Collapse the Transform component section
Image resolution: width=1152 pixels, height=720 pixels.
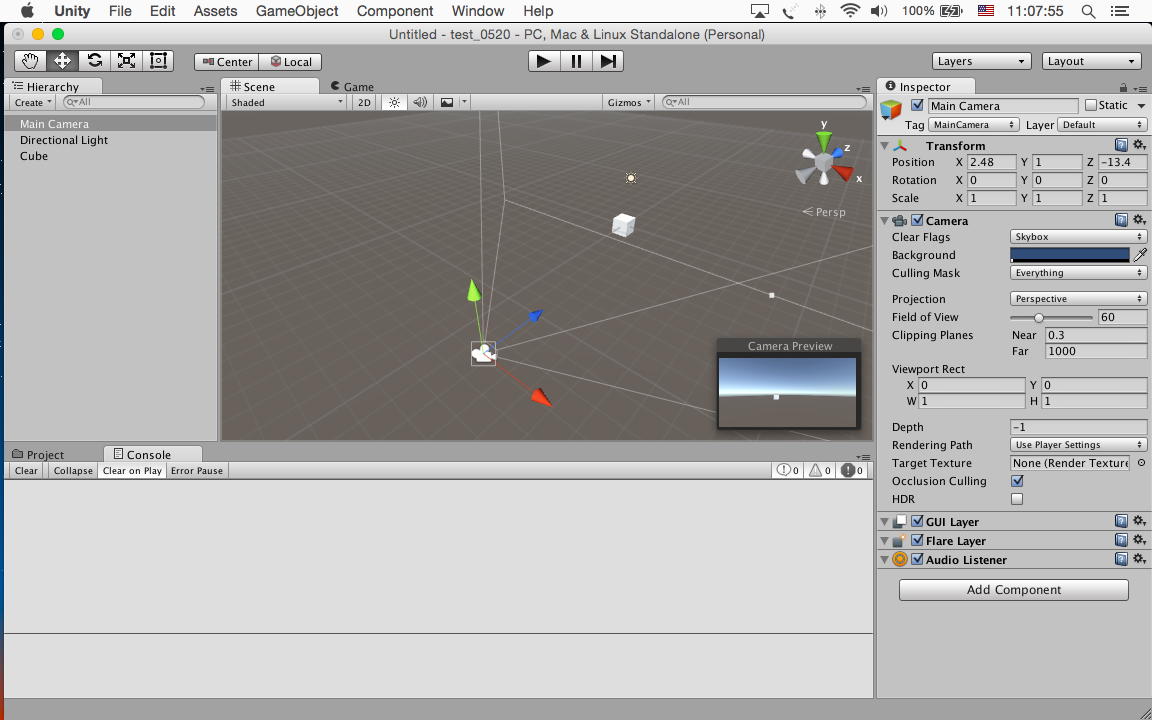pos(884,146)
